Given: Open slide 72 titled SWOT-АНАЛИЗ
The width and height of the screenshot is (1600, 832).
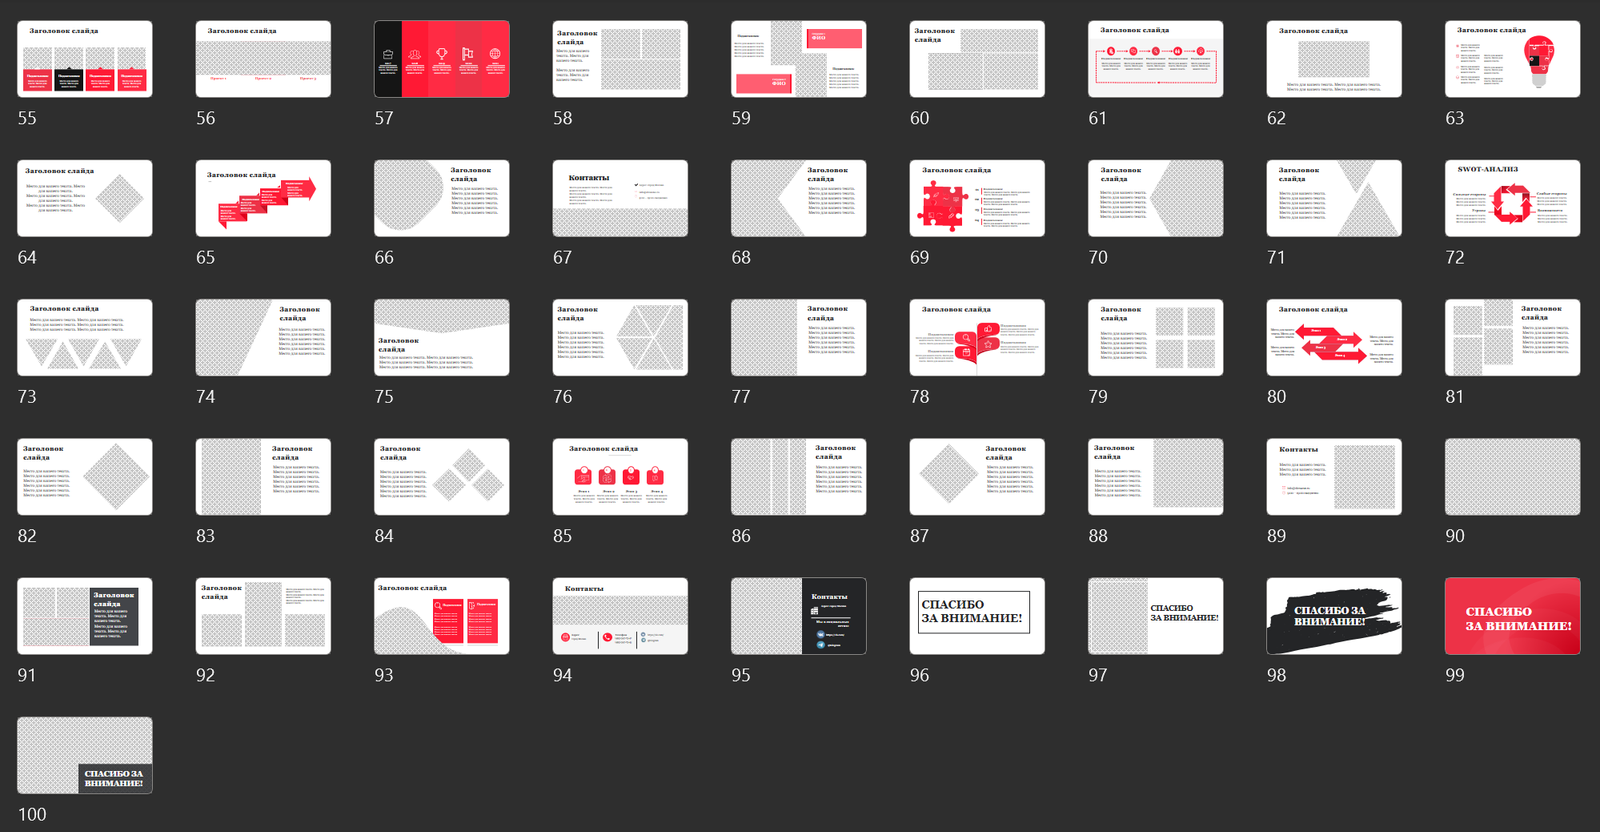Looking at the screenshot, I should pos(1512,198).
